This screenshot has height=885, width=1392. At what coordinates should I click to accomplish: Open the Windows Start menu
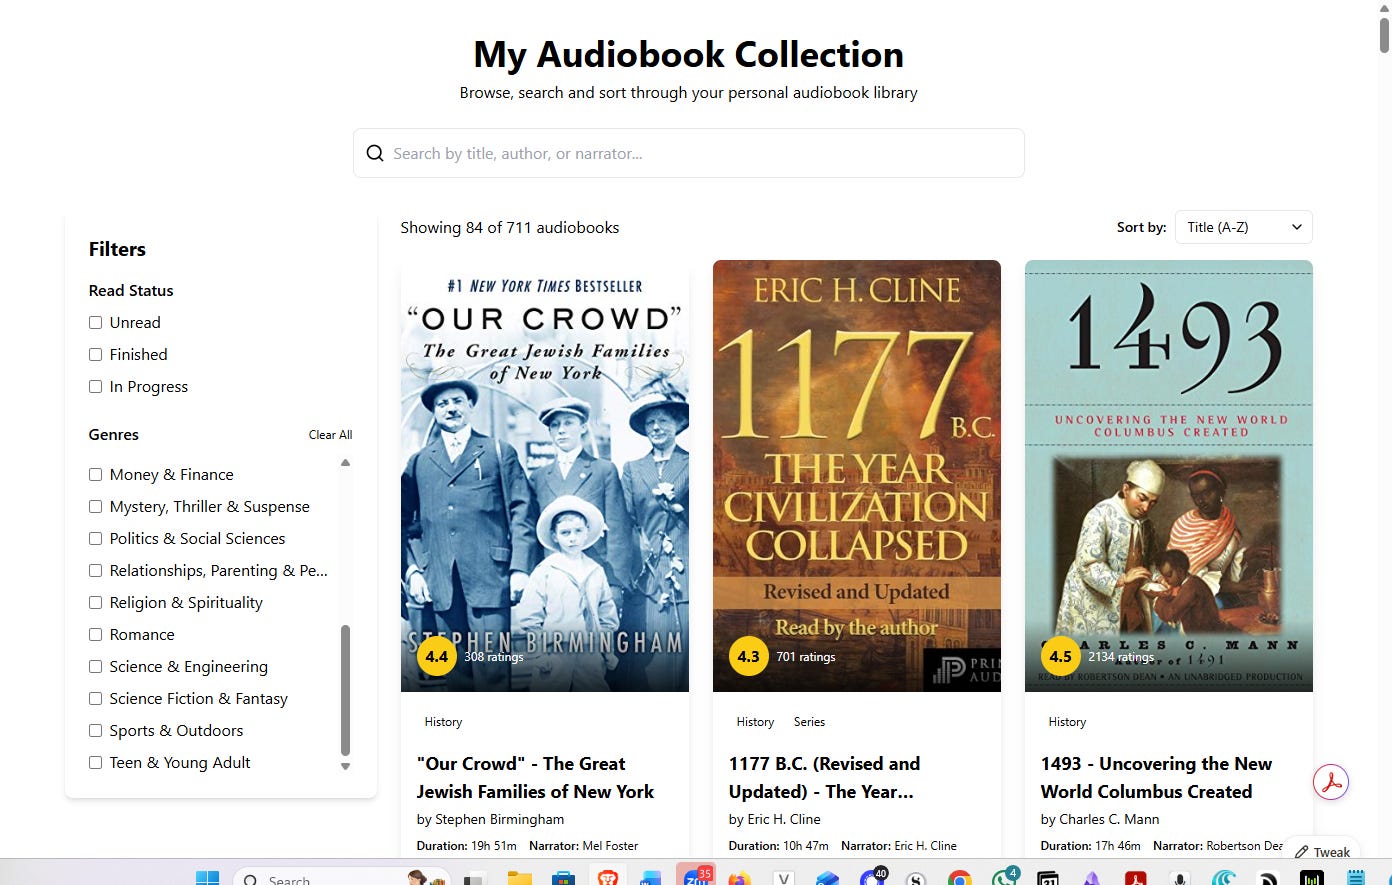(207, 878)
